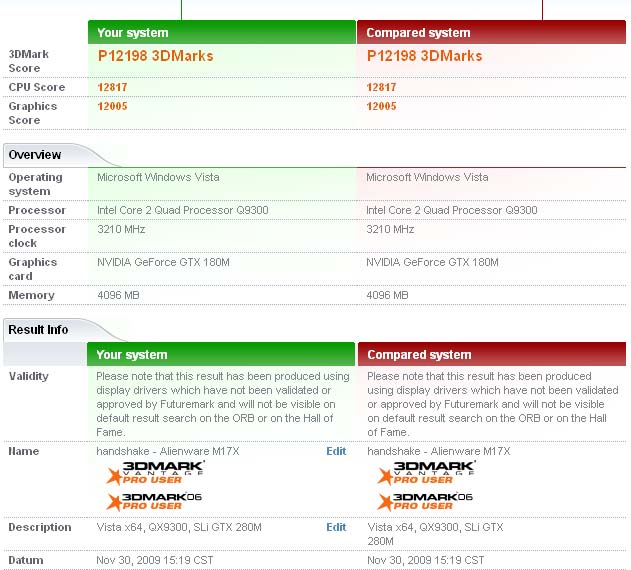The height and width of the screenshot is (570, 631).
Task: Click 'Graphics card' row label
Action: [x=33, y=269]
